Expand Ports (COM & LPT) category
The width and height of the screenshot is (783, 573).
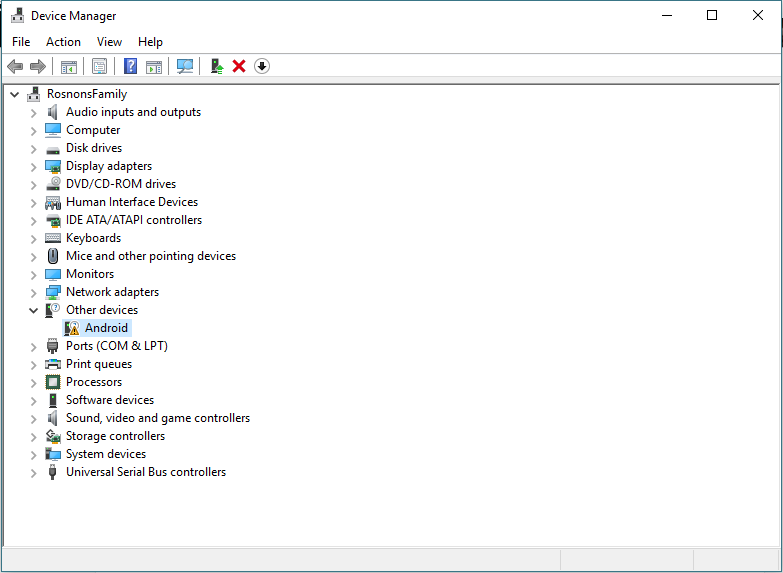[33, 347]
